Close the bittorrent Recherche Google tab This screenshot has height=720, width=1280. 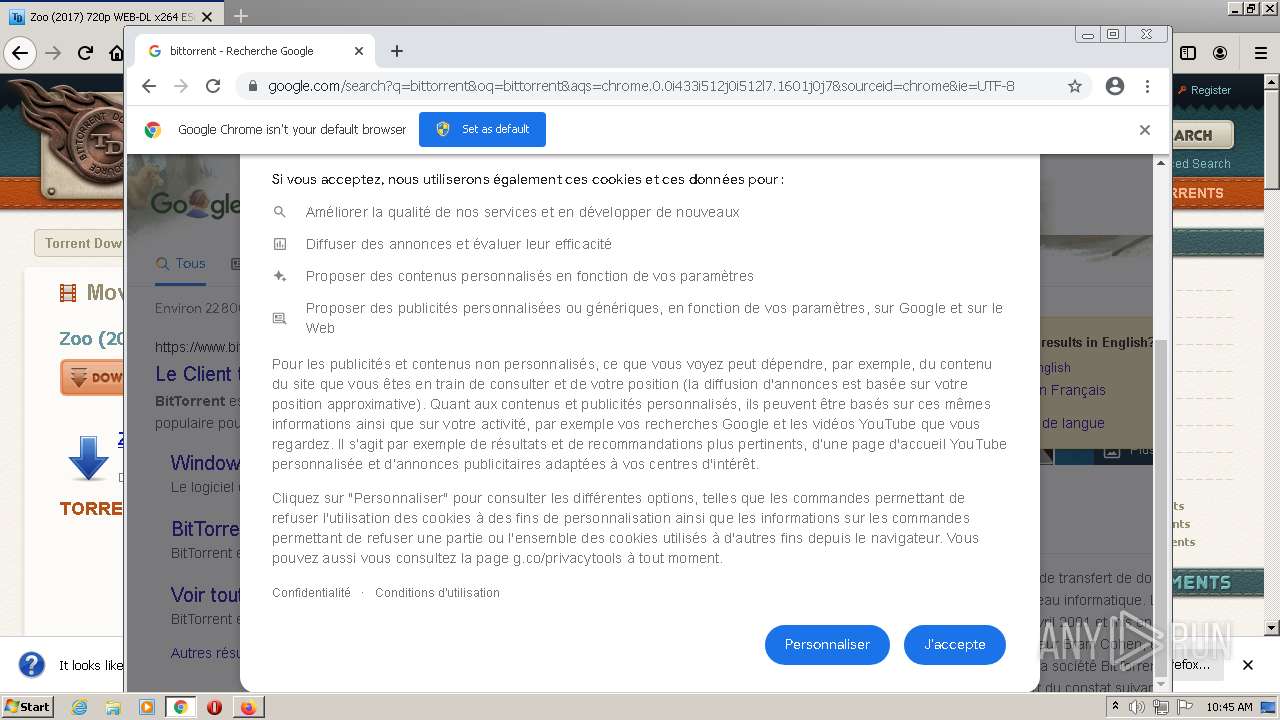pos(359,51)
